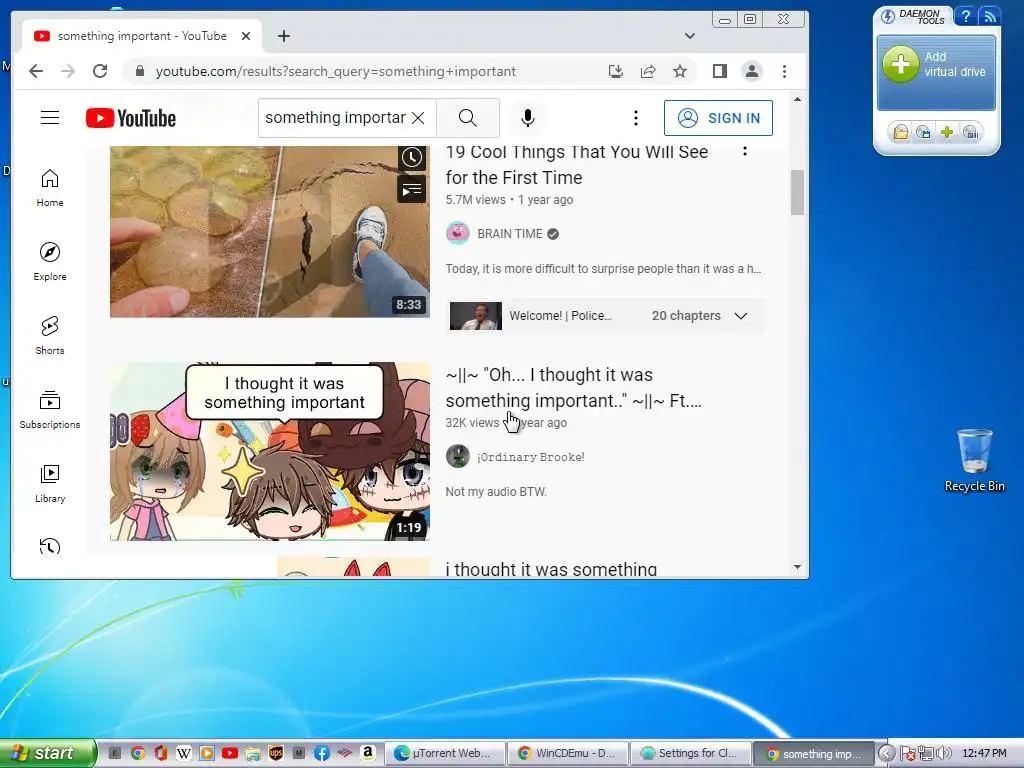Click Facebook quick launch icon in taskbar

(321, 753)
